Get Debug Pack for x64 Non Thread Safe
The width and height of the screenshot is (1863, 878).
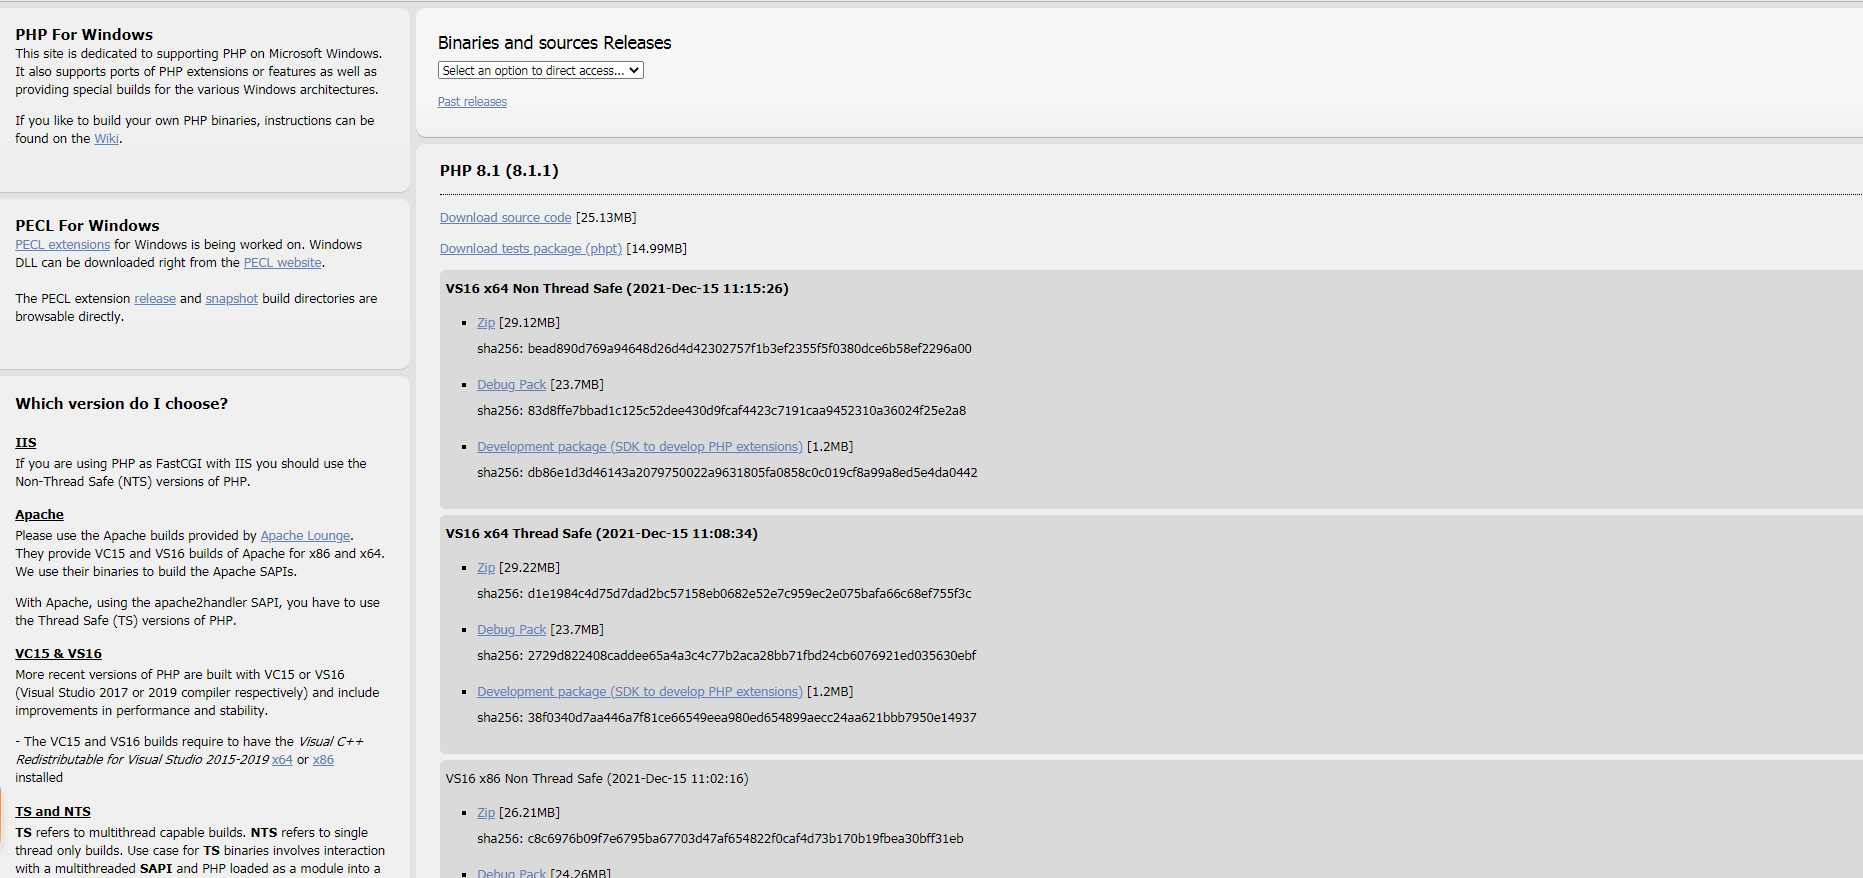(511, 385)
